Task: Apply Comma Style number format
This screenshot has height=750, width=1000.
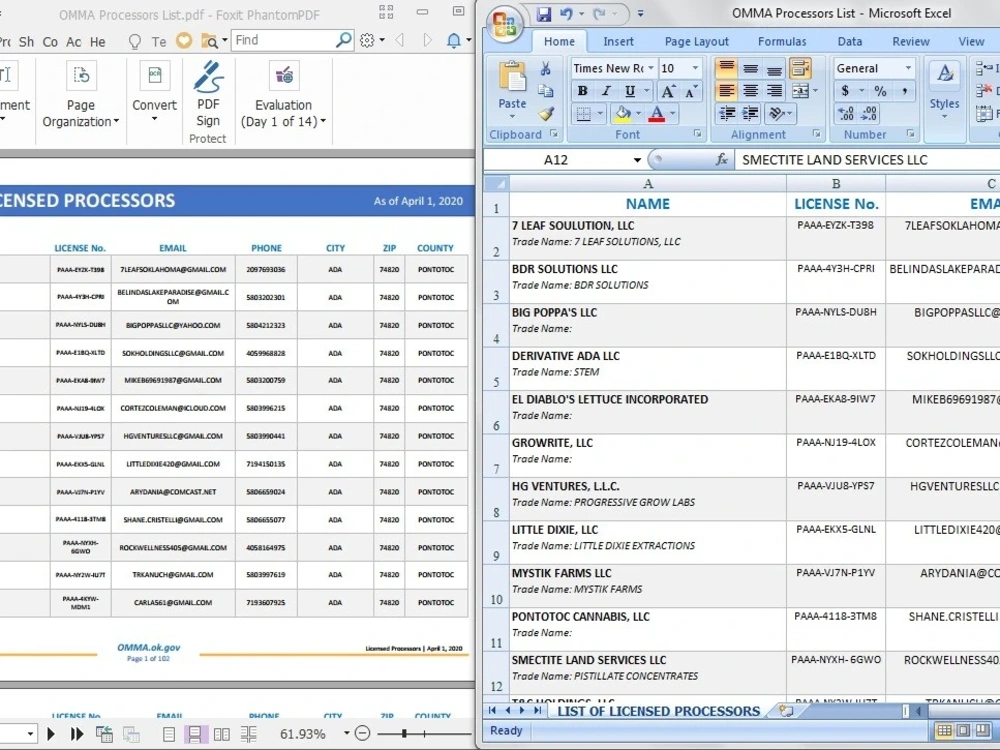Action: (904, 91)
